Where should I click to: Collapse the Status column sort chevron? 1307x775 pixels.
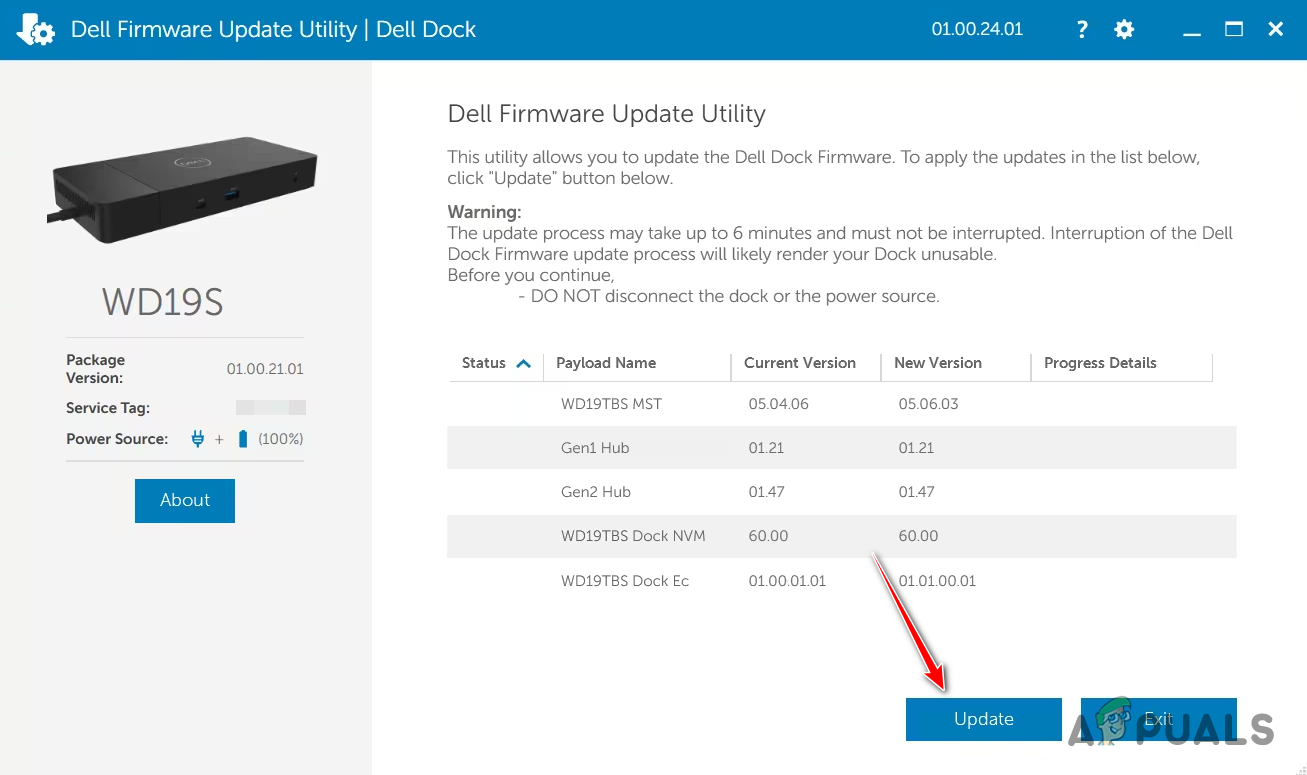[x=524, y=363]
